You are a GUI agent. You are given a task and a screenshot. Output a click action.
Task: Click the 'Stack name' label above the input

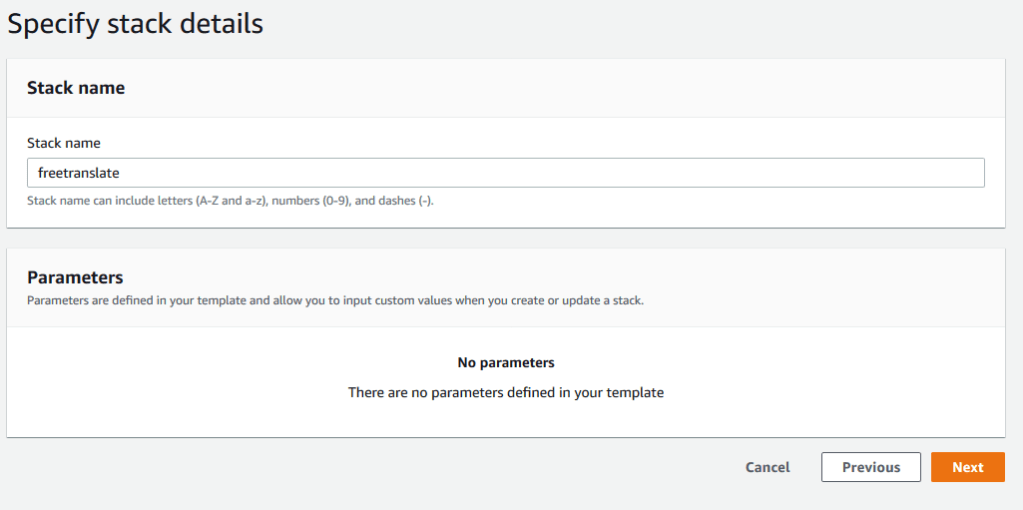(x=63, y=143)
